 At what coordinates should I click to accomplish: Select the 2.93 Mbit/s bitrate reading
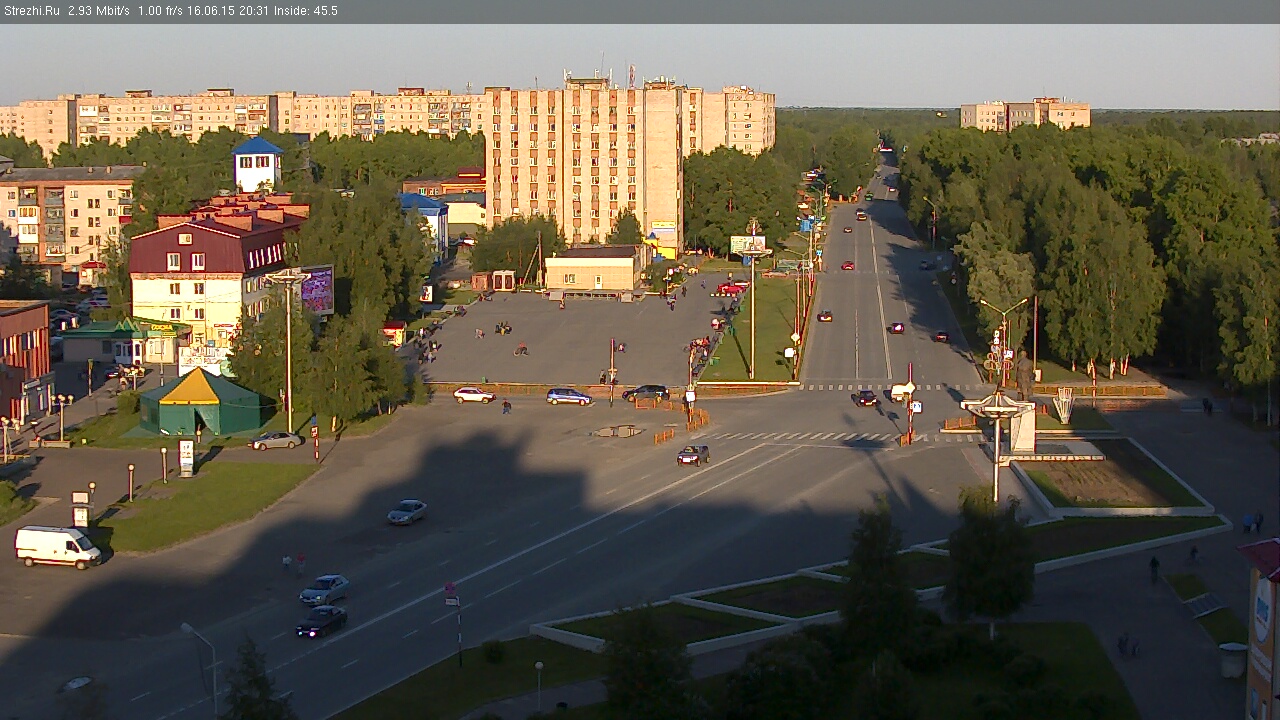pos(99,11)
